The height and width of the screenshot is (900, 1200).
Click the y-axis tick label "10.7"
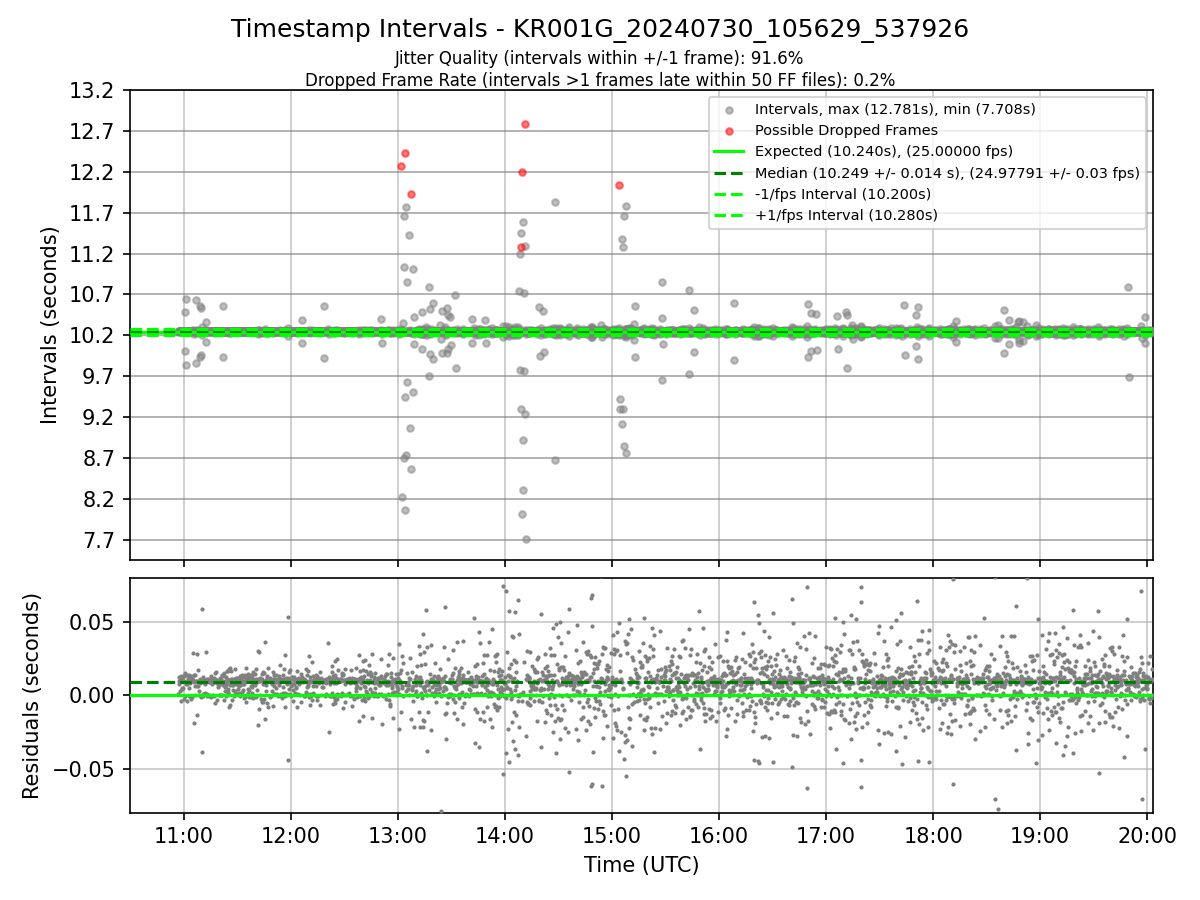pos(92,295)
